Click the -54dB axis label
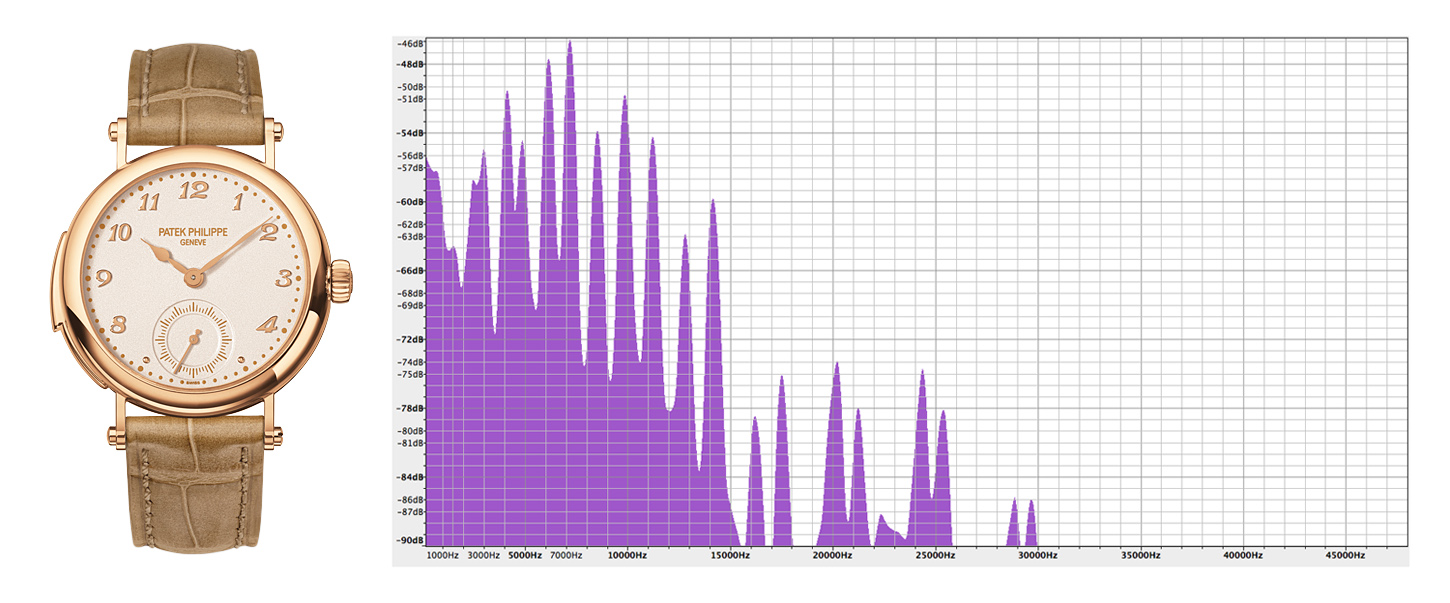1450x603 pixels. (410, 133)
